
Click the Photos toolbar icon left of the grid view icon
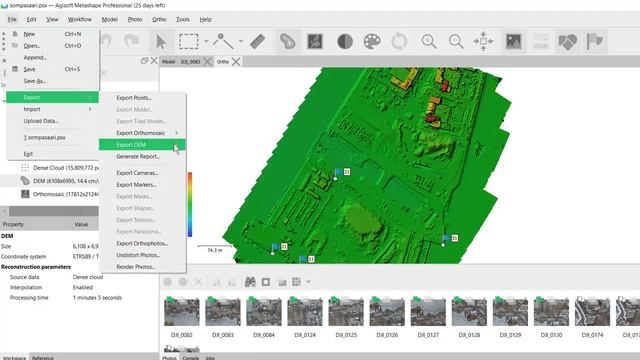tap(282, 282)
